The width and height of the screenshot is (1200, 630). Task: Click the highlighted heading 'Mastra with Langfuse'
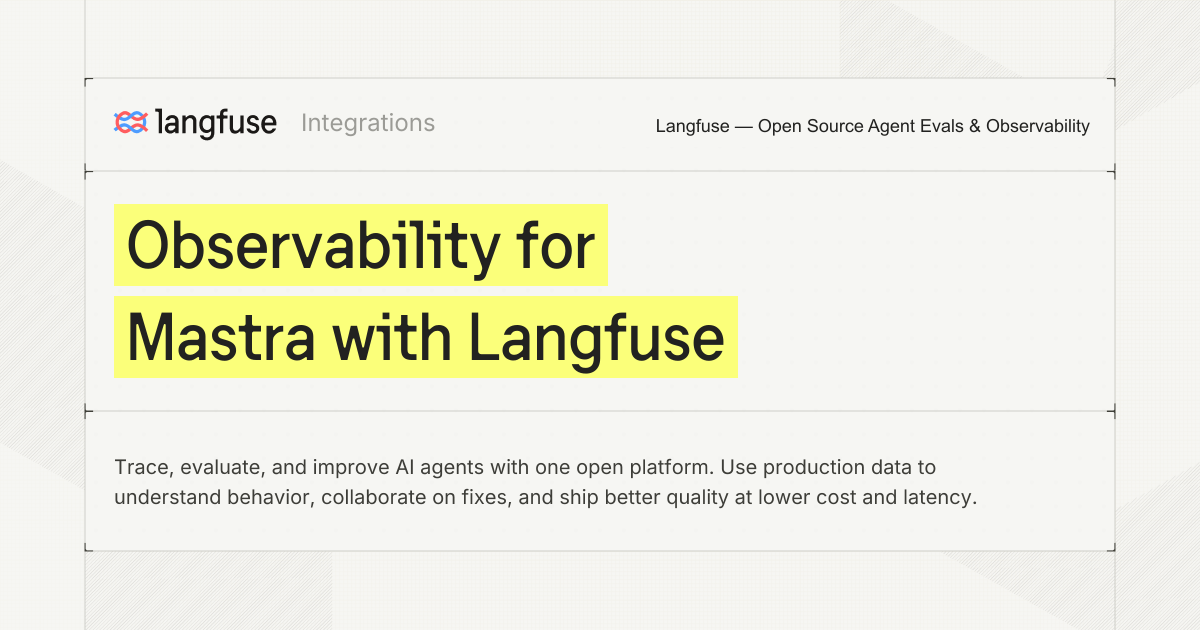[x=426, y=337]
